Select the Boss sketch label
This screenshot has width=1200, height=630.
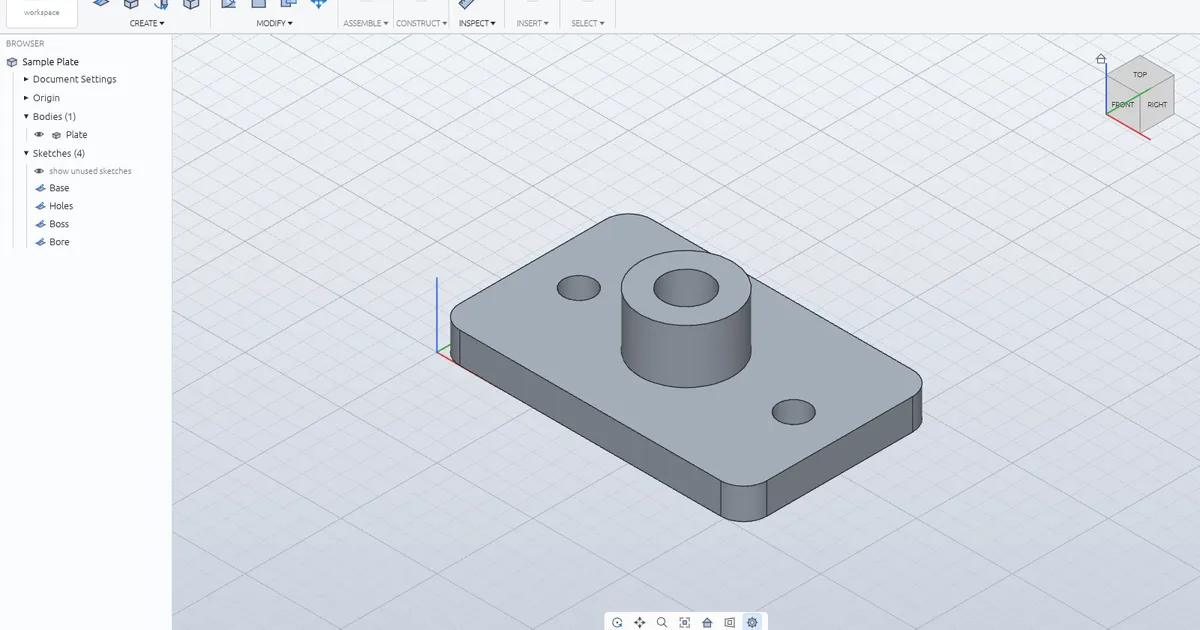(x=59, y=224)
